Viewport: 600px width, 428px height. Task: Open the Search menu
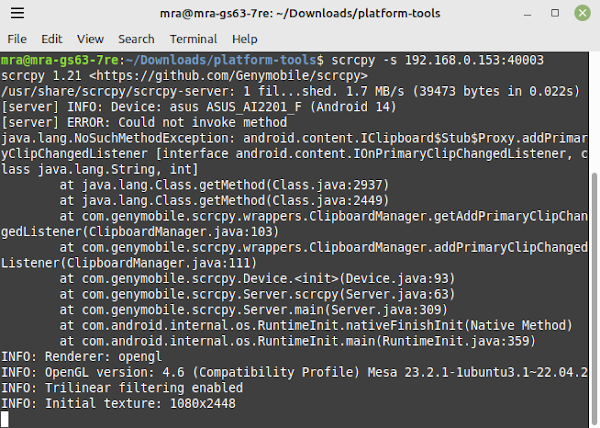tap(136, 39)
